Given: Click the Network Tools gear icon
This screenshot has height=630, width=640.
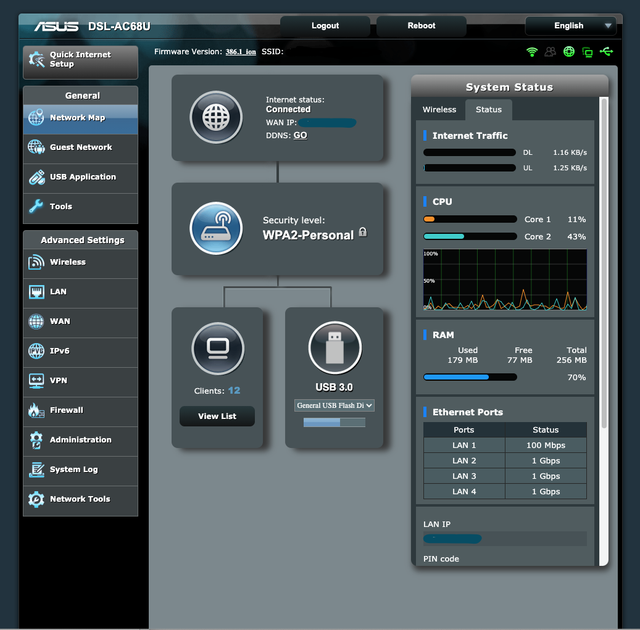Looking at the screenshot, I should [36, 499].
